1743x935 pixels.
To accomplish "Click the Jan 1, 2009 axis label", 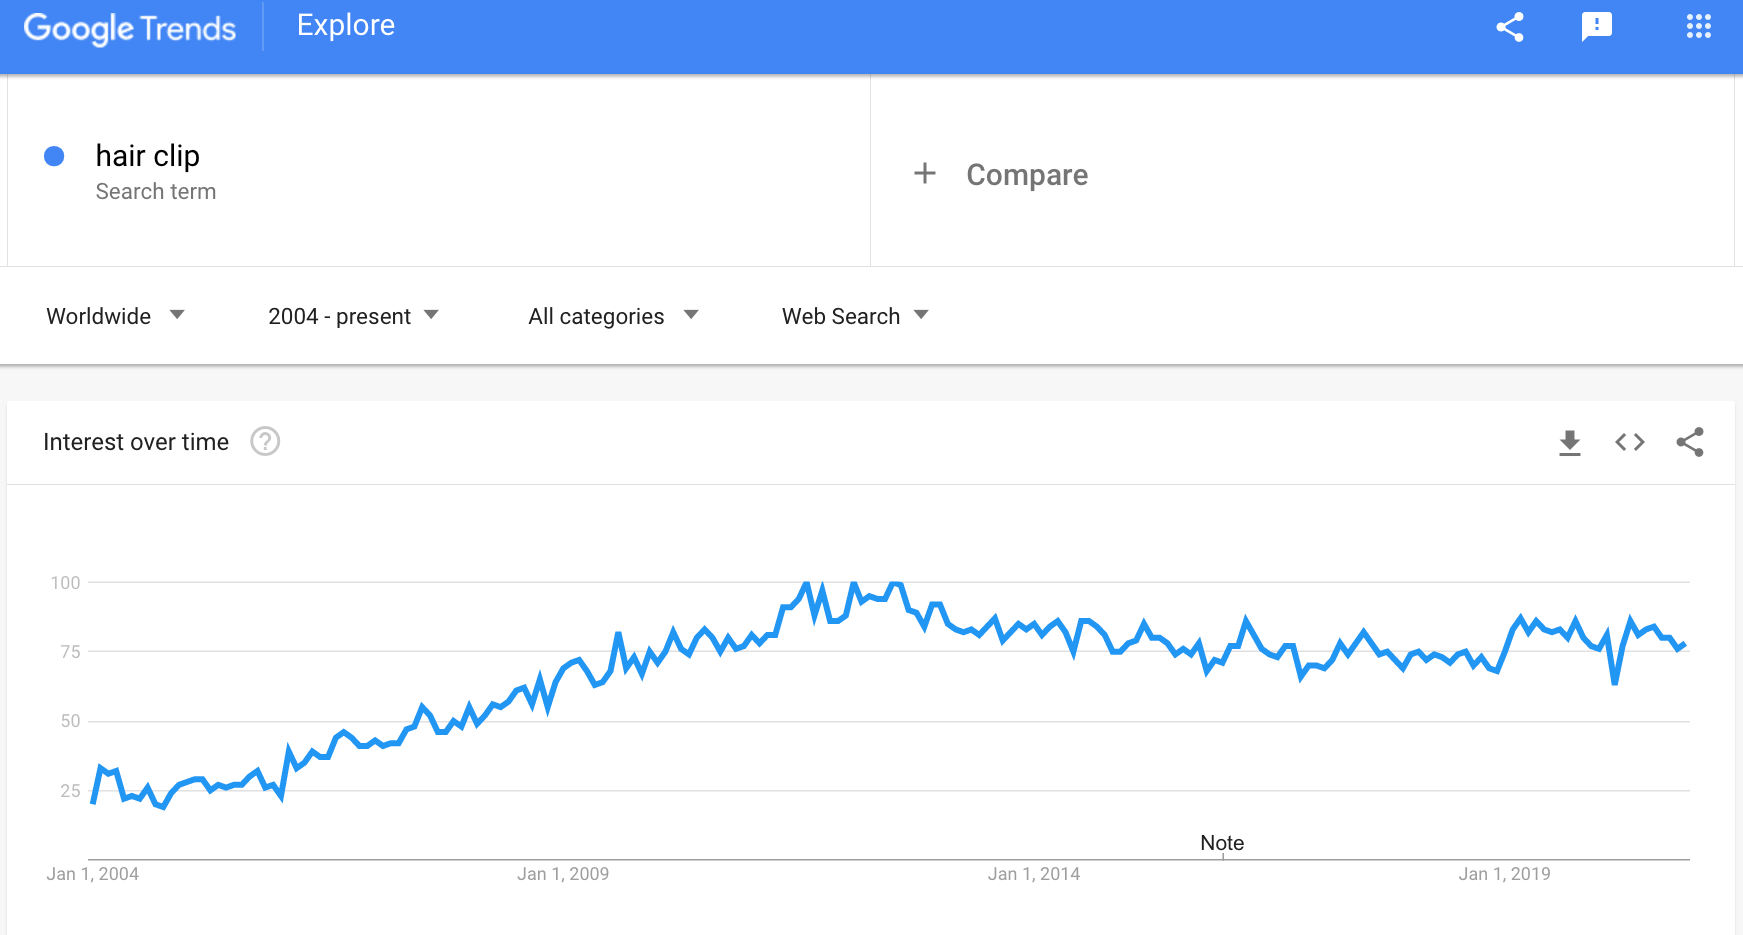I will (563, 874).
